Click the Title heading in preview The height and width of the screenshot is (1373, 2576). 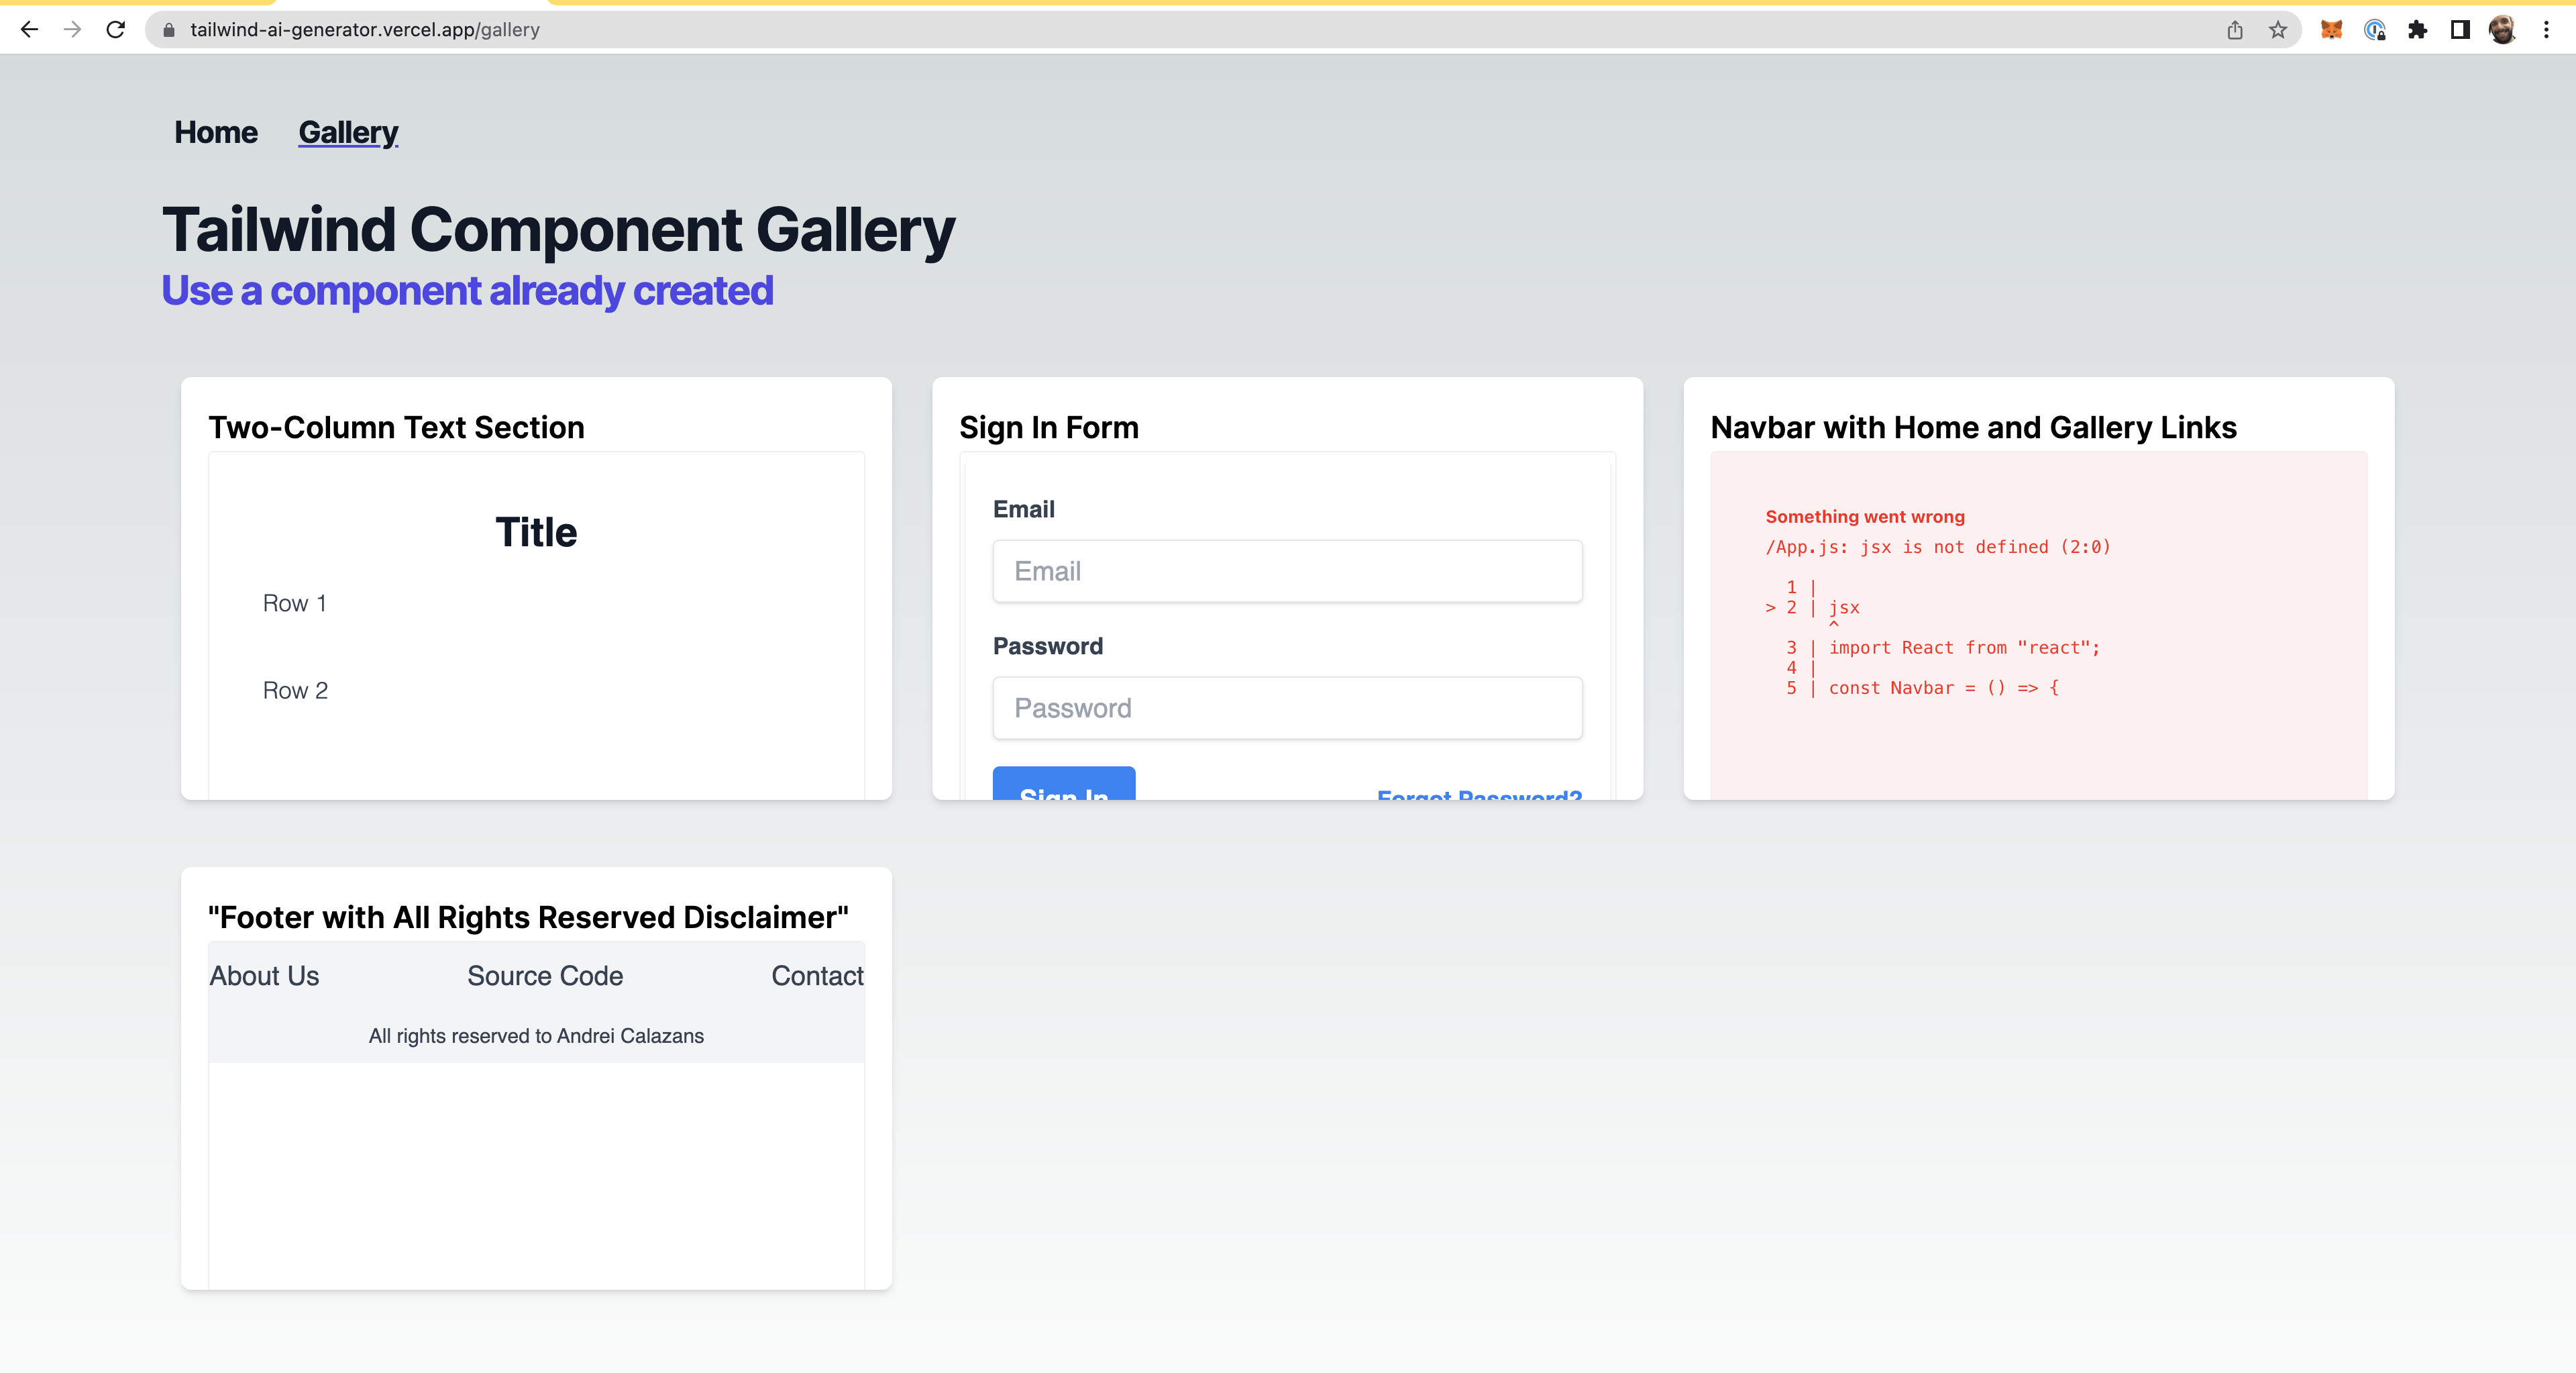coord(536,532)
